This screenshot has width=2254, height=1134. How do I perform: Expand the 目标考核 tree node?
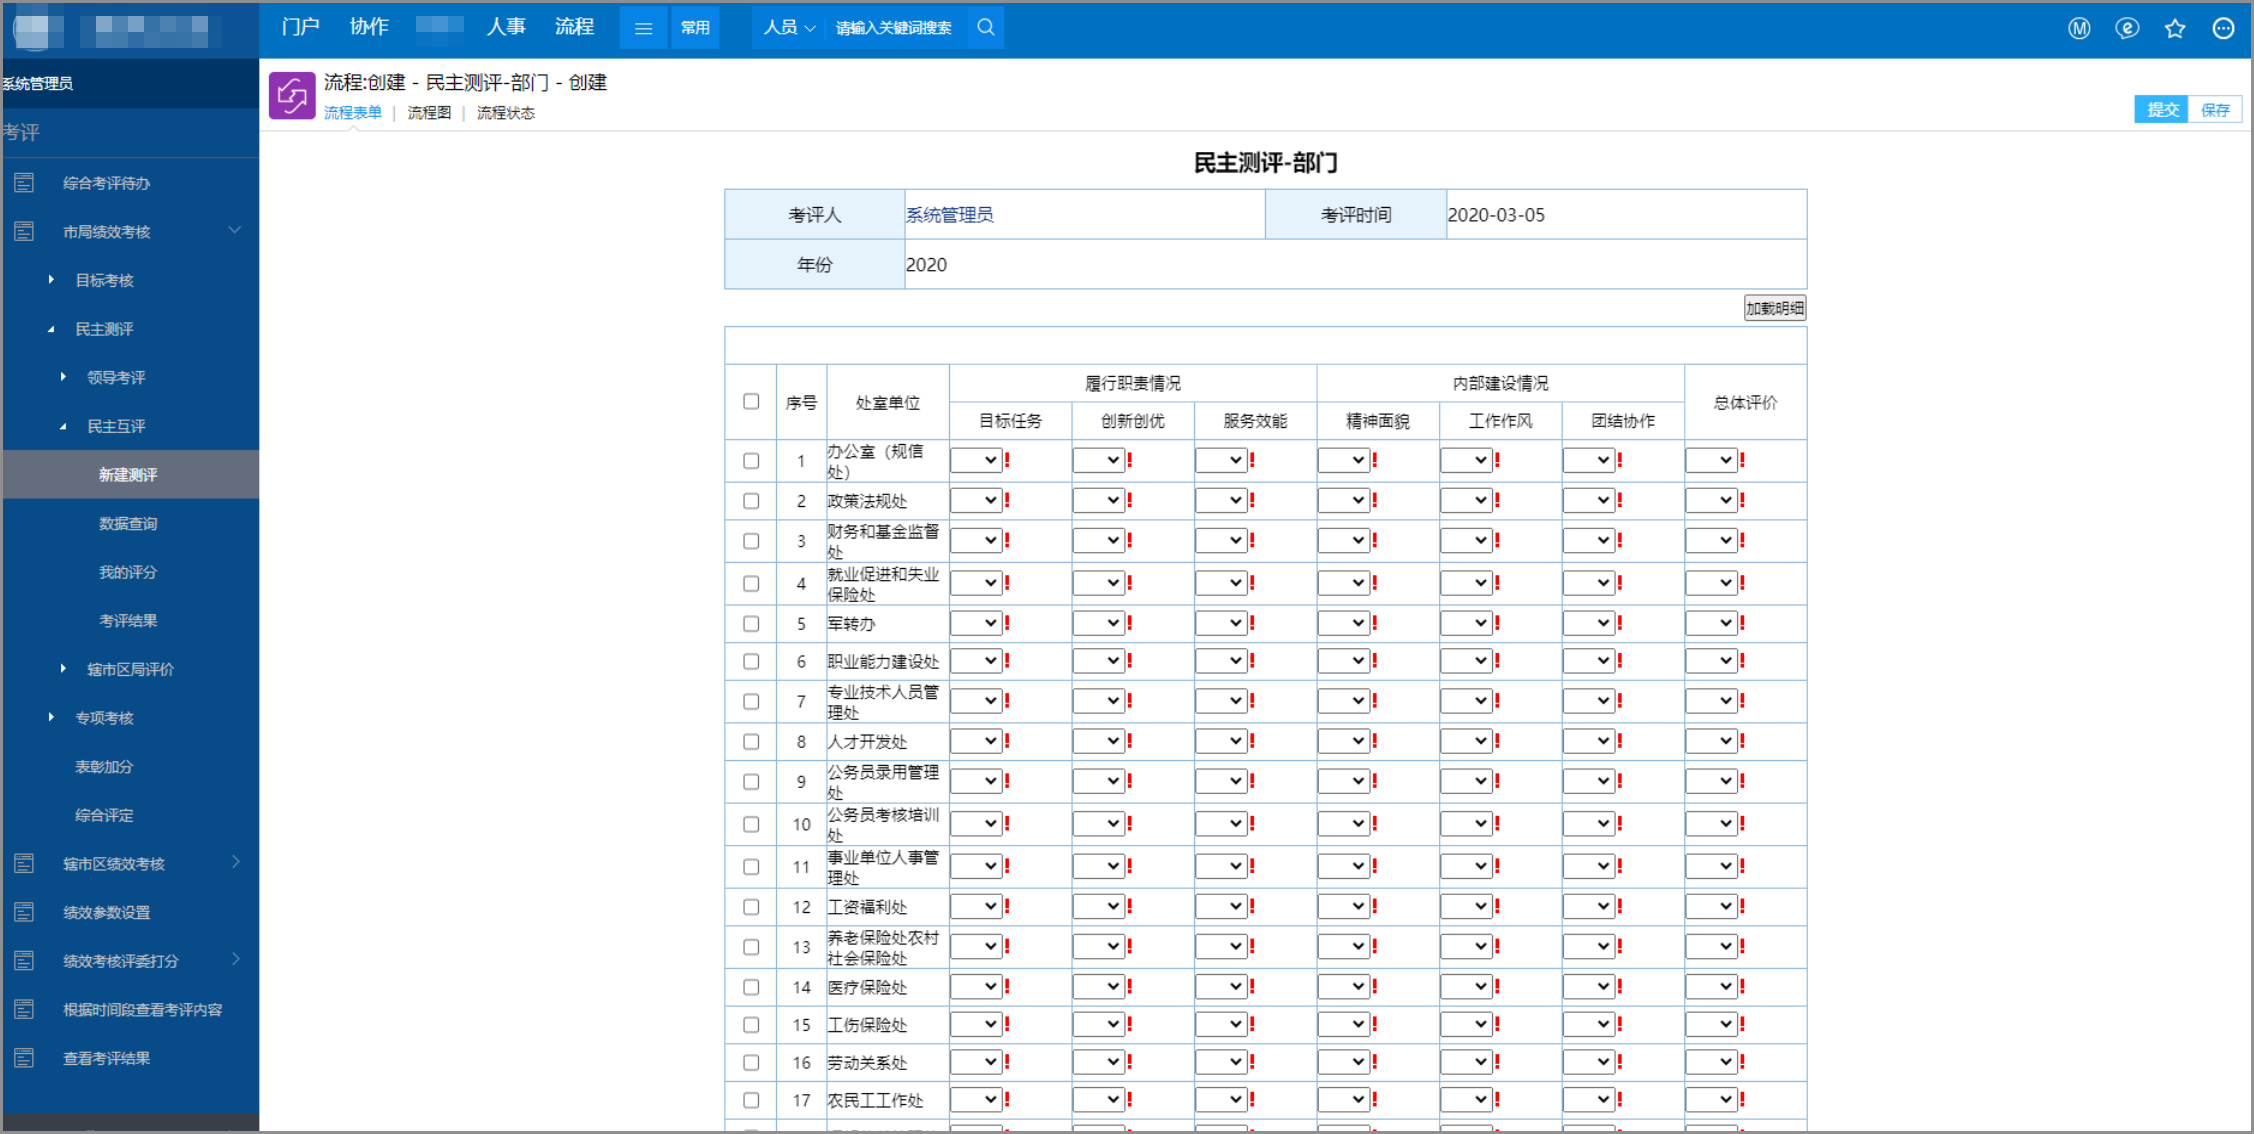(x=51, y=280)
